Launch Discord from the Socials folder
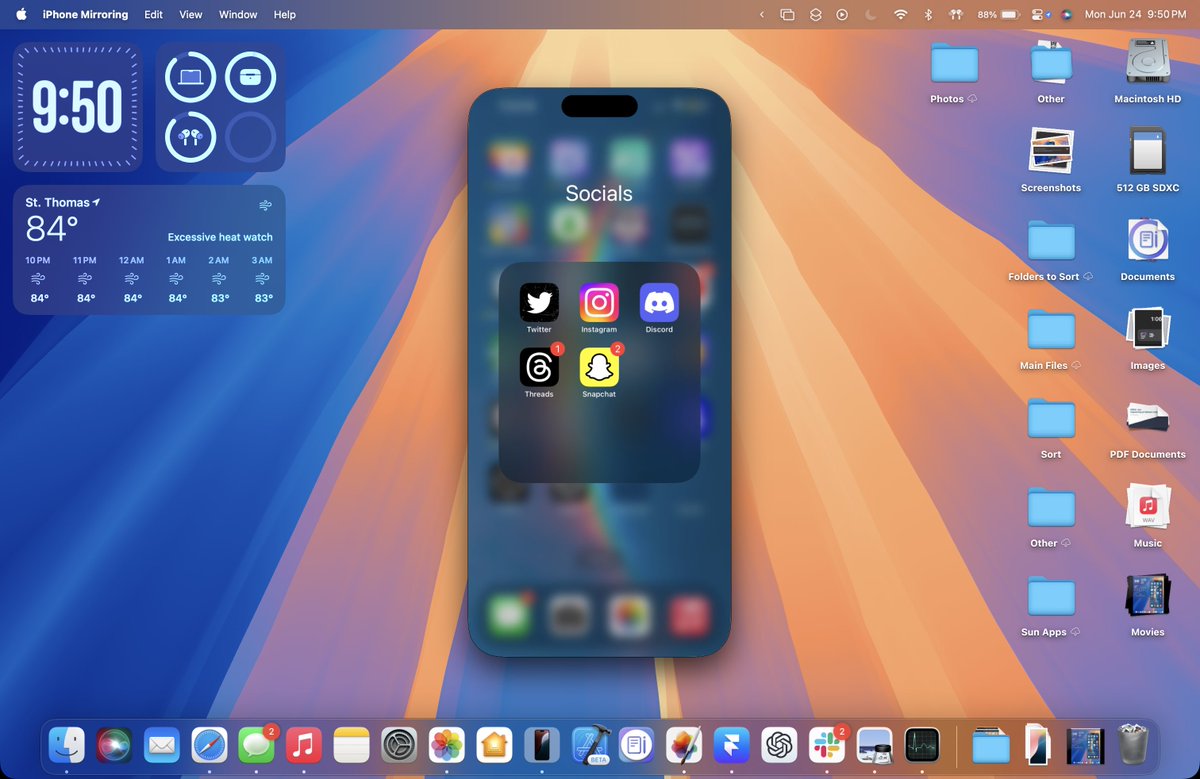 pyautogui.click(x=659, y=302)
